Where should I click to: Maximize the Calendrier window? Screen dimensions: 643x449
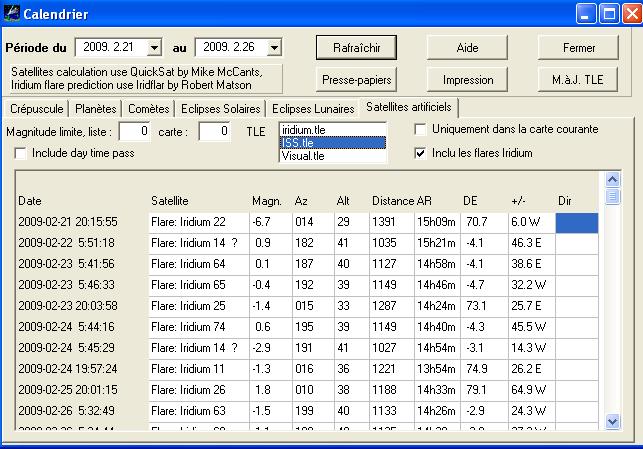click(x=609, y=14)
